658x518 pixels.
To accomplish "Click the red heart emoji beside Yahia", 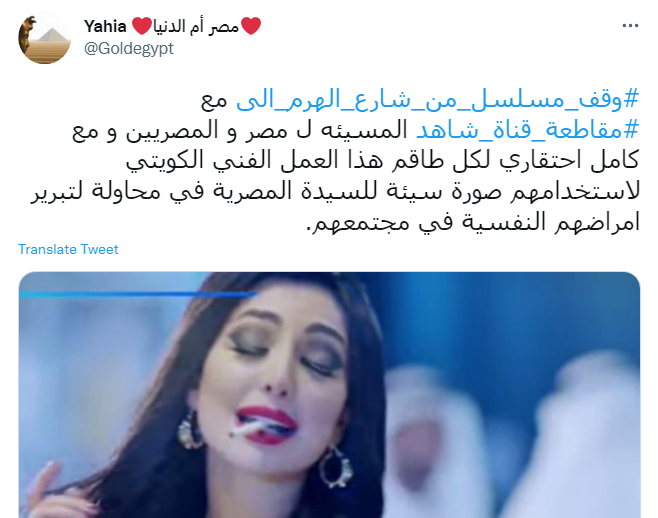I will (x=142, y=26).
